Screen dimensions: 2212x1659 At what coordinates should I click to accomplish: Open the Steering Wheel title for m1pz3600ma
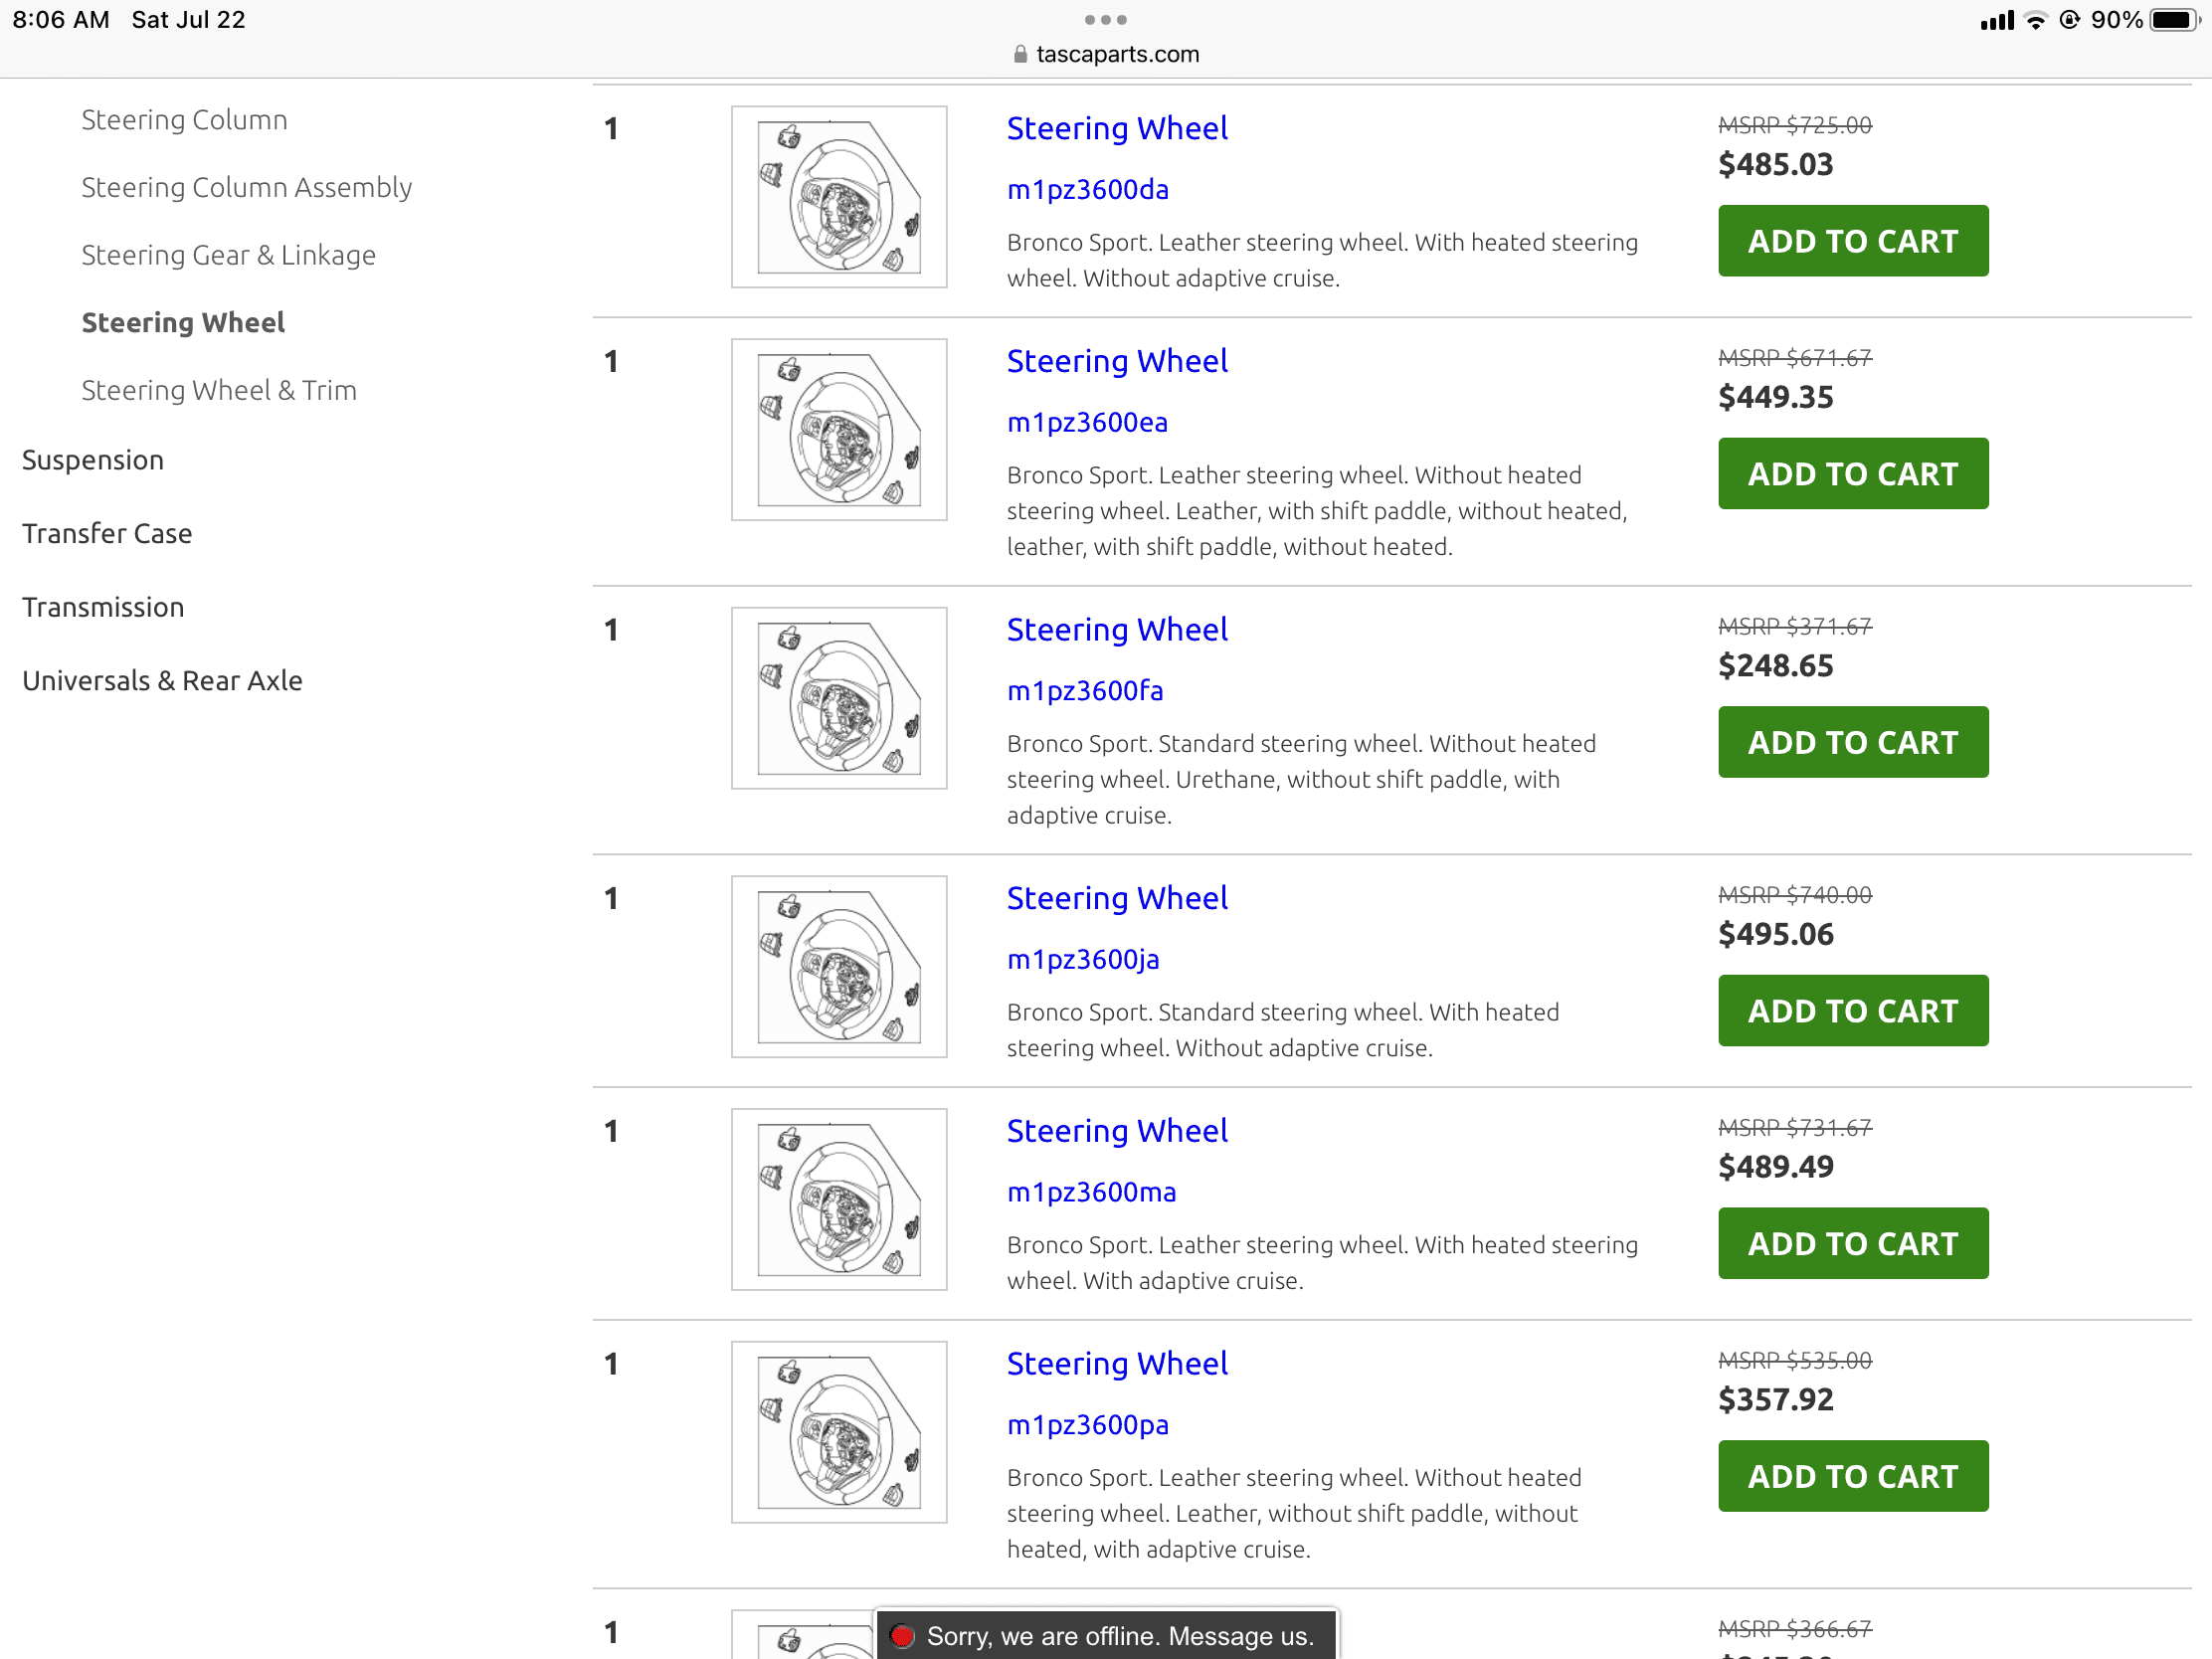[x=1116, y=1131]
